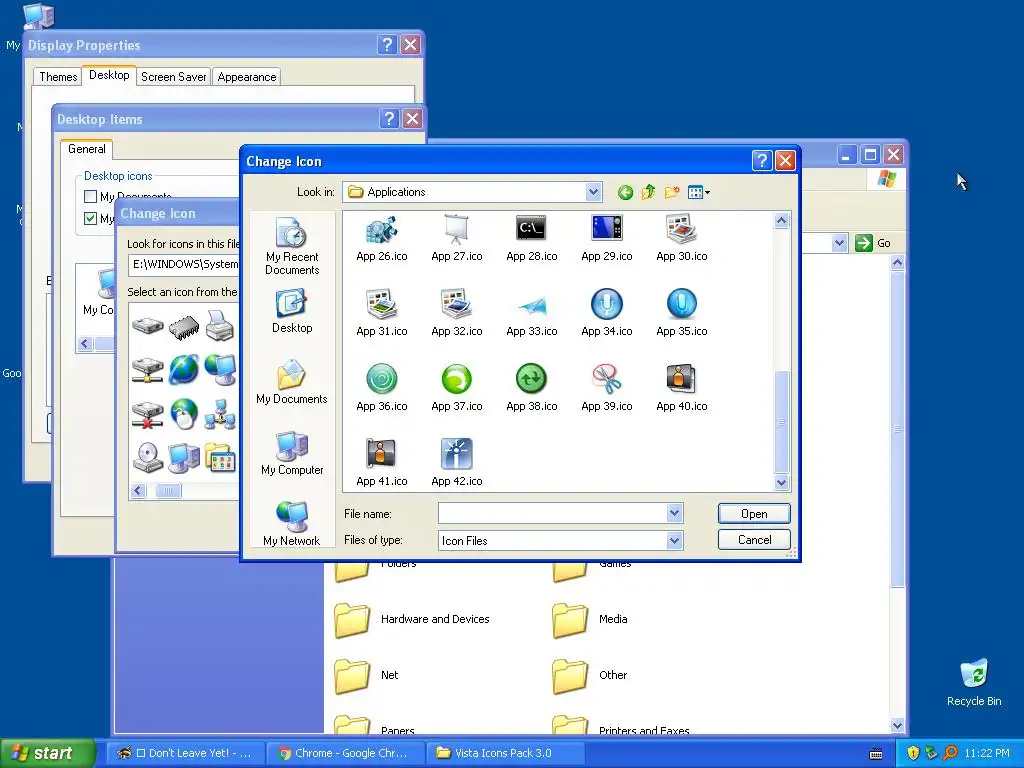Select the App 38.ico sync arrows icon
The image size is (1024, 768).
(532, 389)
